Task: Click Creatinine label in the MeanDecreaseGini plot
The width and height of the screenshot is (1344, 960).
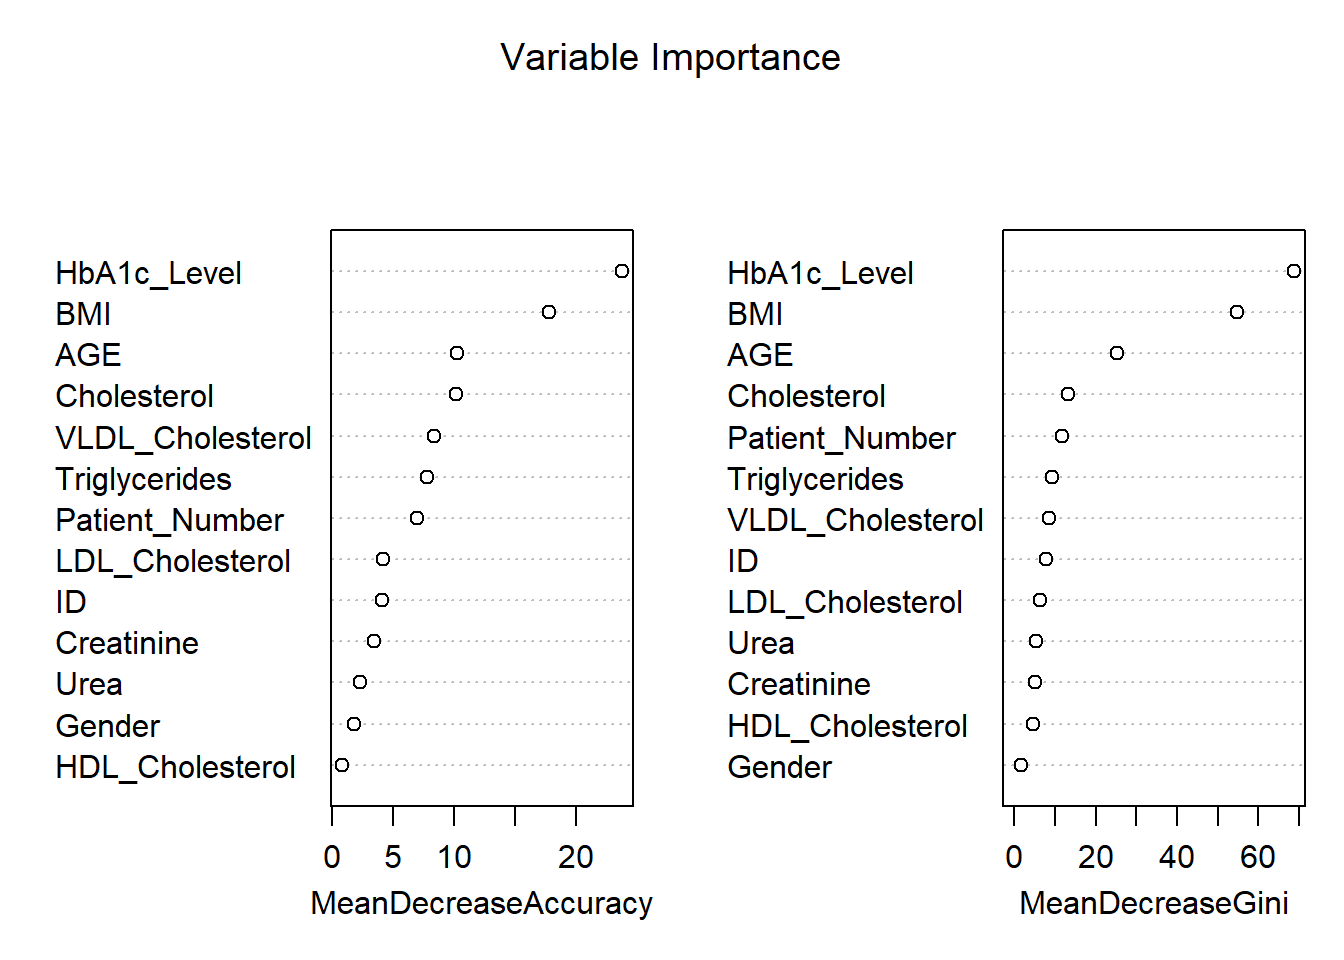Action: tap(798, 684)
